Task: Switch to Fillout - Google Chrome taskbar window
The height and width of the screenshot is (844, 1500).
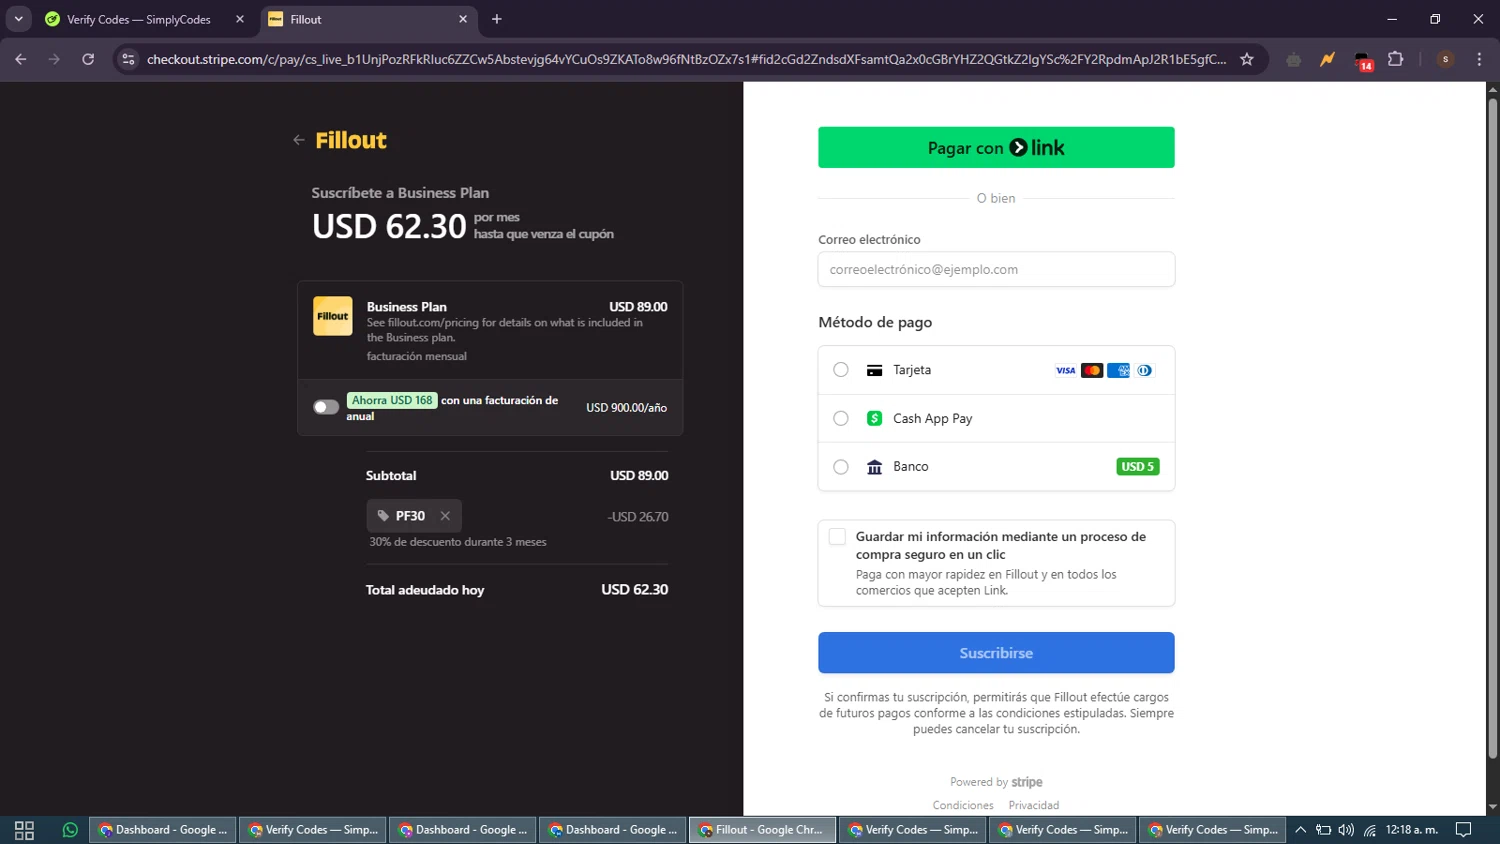Action: (762, 830)
